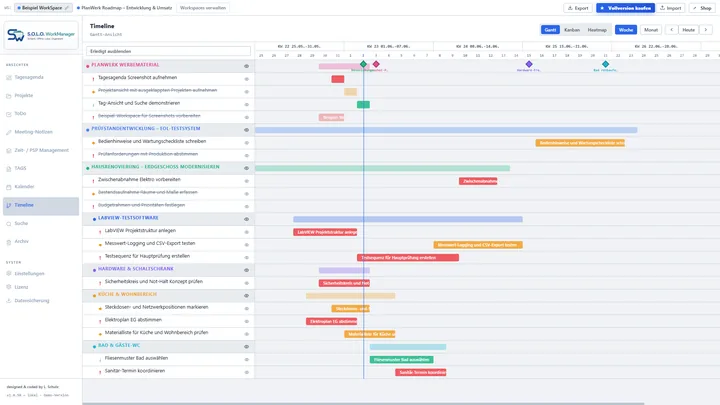
Task: Click priority icon beside Zwischenabnahme Elektro vorbereiten
Action: click(x=93, y=181)
